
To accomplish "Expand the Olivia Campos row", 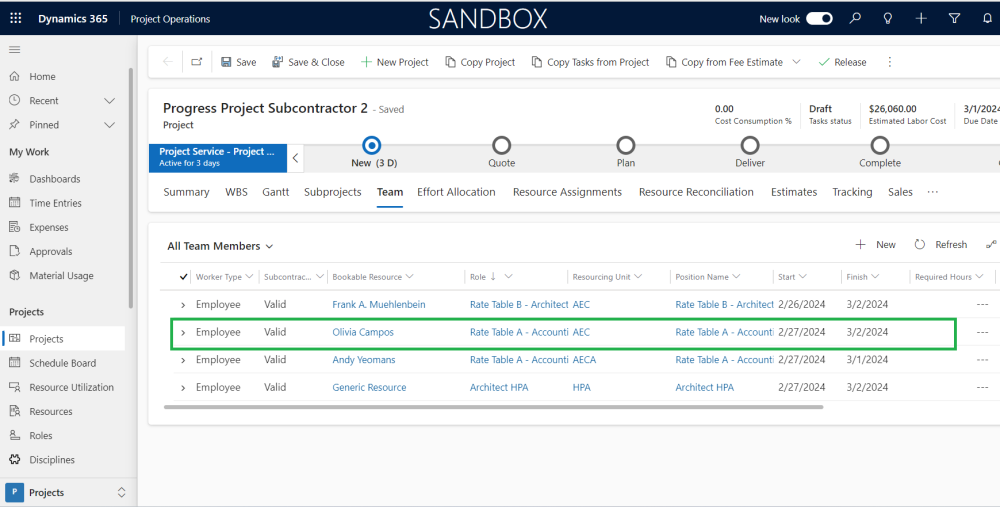I will (183, 332).
